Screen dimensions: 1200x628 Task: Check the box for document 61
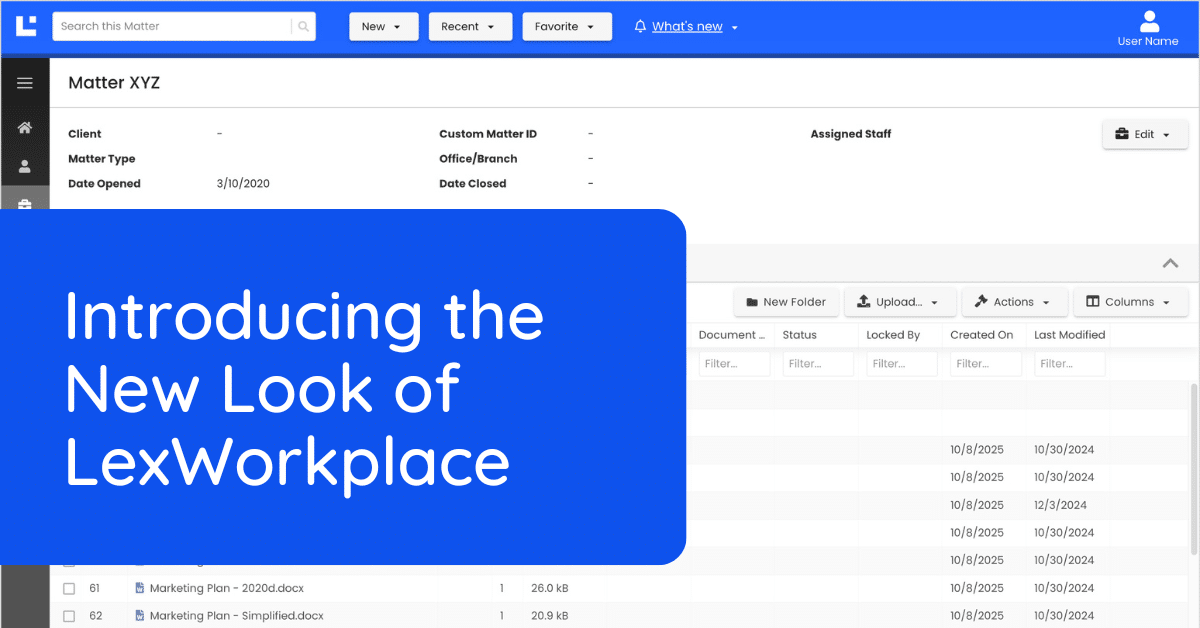69,588
